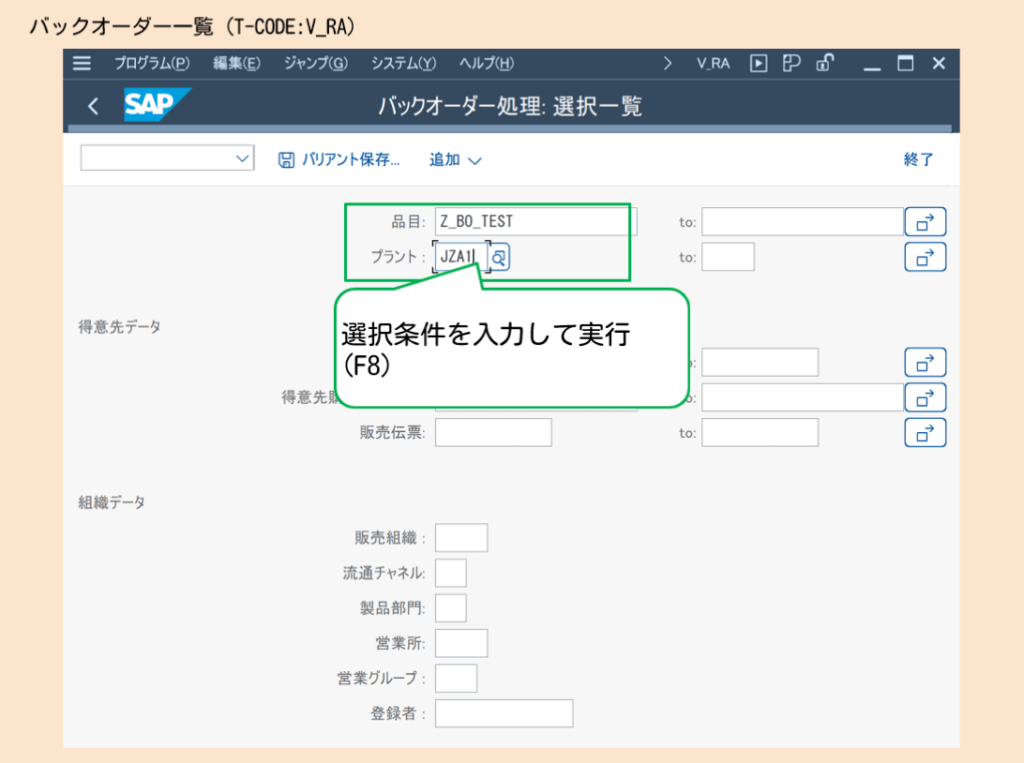Expand the 追加 dropdown menu
The height and width of the screenshot is (763, 1024).
click(455, 160)
